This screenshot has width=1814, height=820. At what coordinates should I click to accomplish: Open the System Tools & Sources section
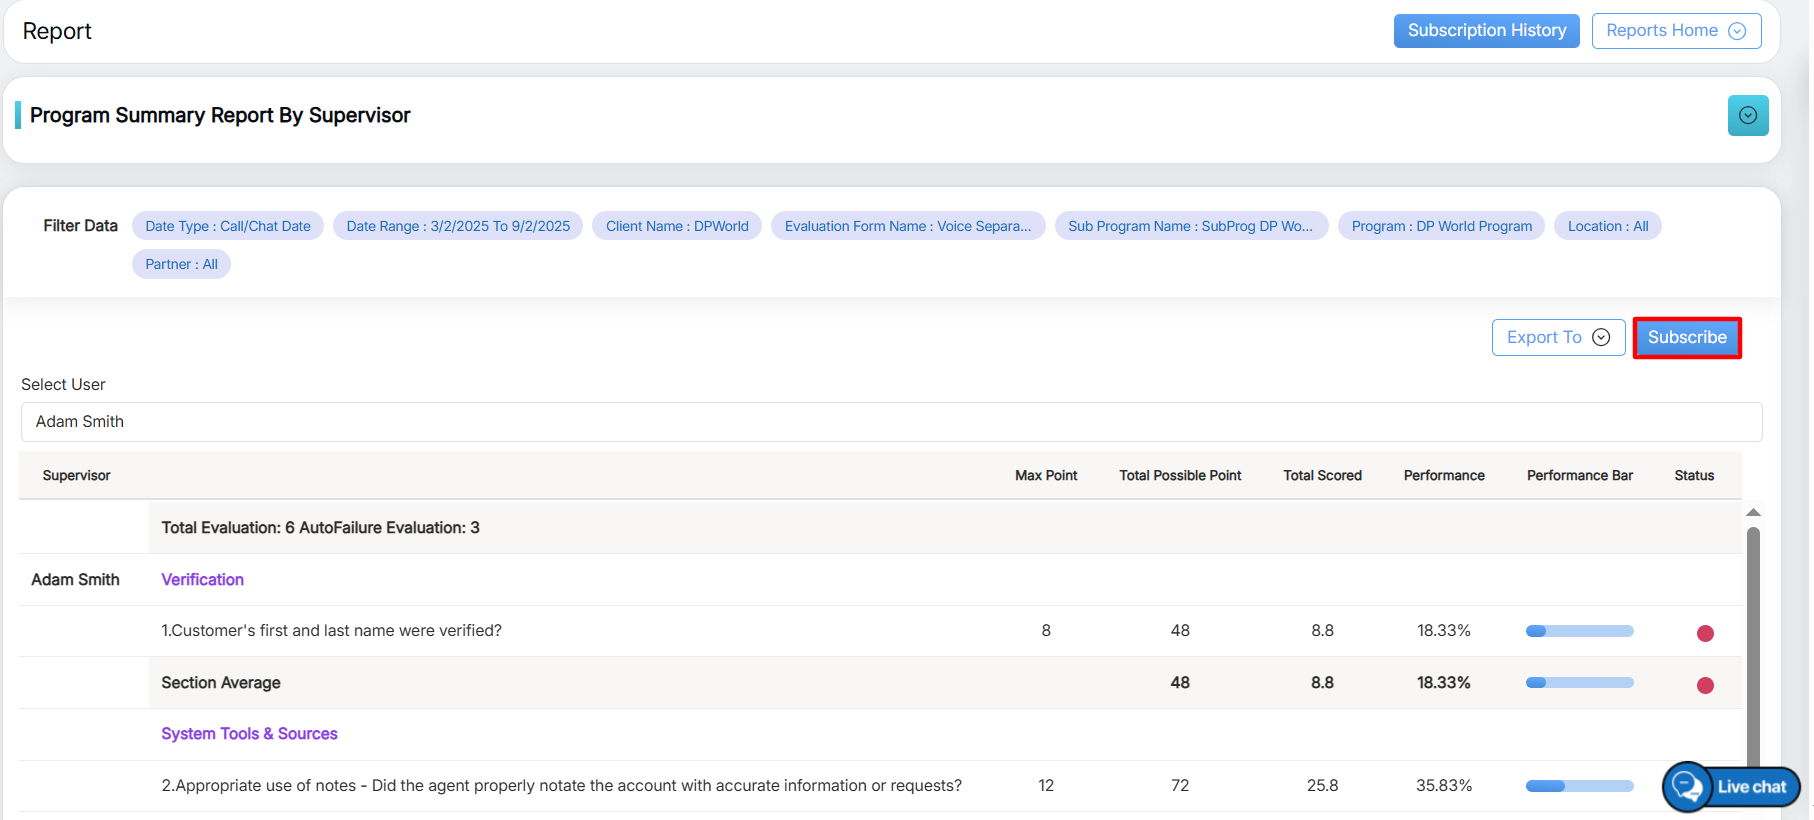point(249,734)
